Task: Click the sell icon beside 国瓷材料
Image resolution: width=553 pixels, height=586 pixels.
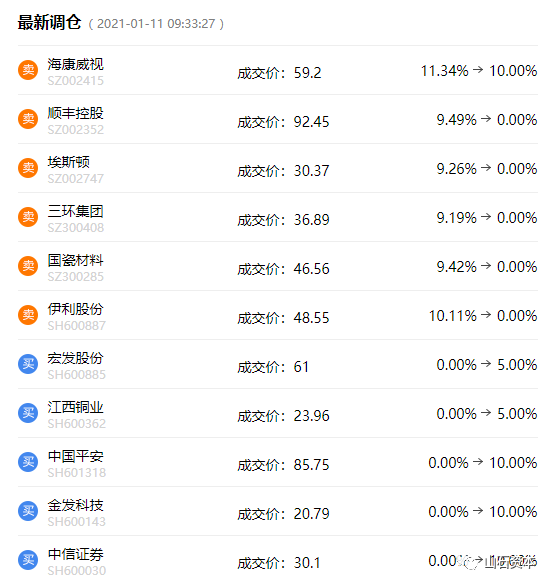Action: (x=28, y=266)
